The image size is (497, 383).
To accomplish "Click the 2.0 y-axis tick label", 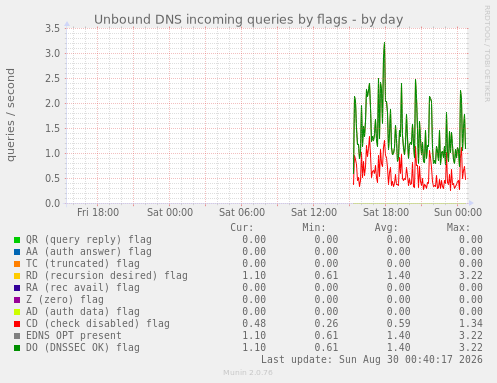I will coord(53,103).
